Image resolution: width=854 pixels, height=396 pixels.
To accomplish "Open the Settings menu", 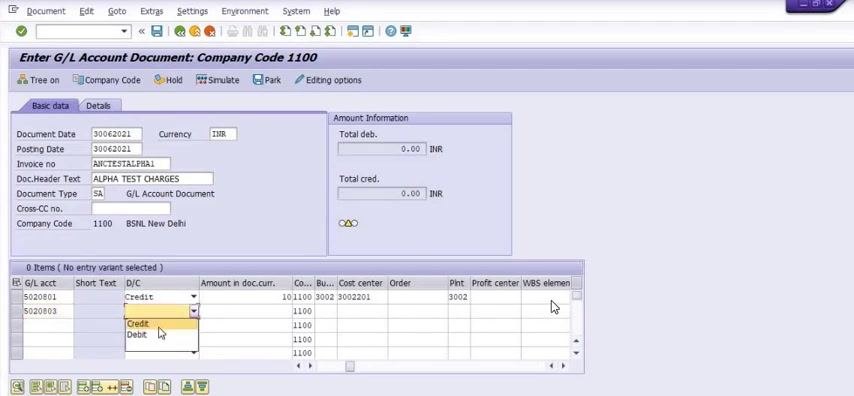I will pyautogui.click(x=192, y=11).
